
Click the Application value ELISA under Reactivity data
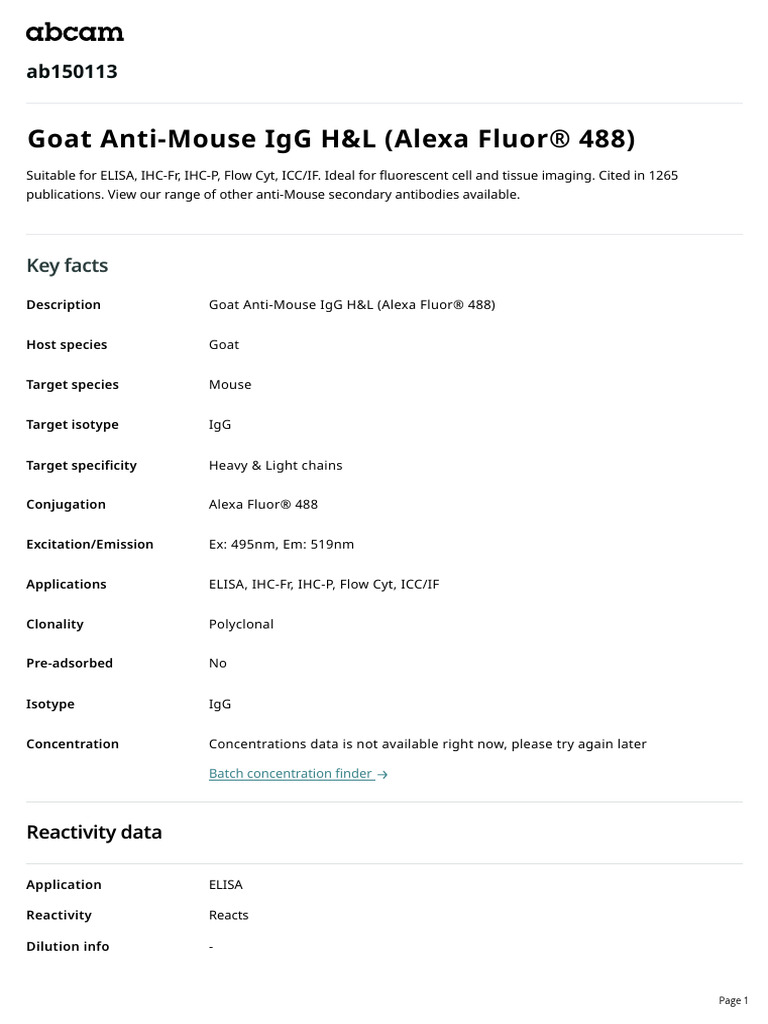point(225,884)
